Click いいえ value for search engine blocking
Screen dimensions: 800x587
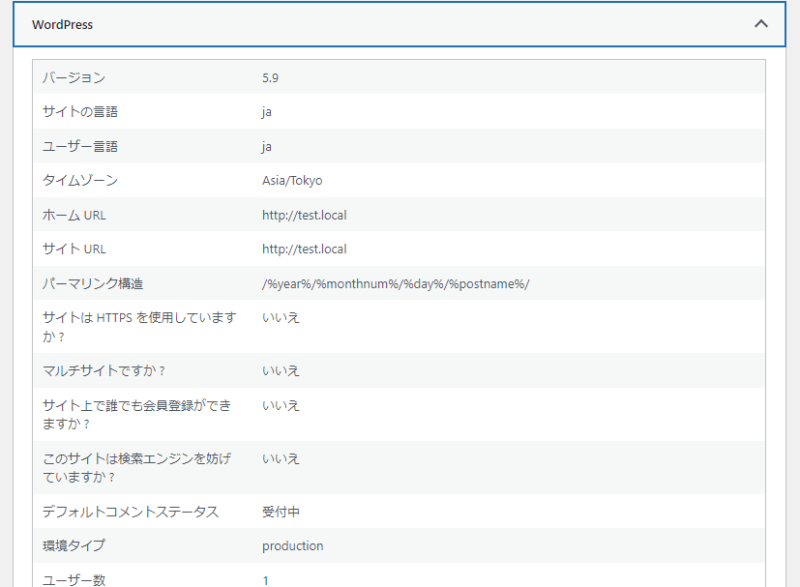click(x=281, y=459)
